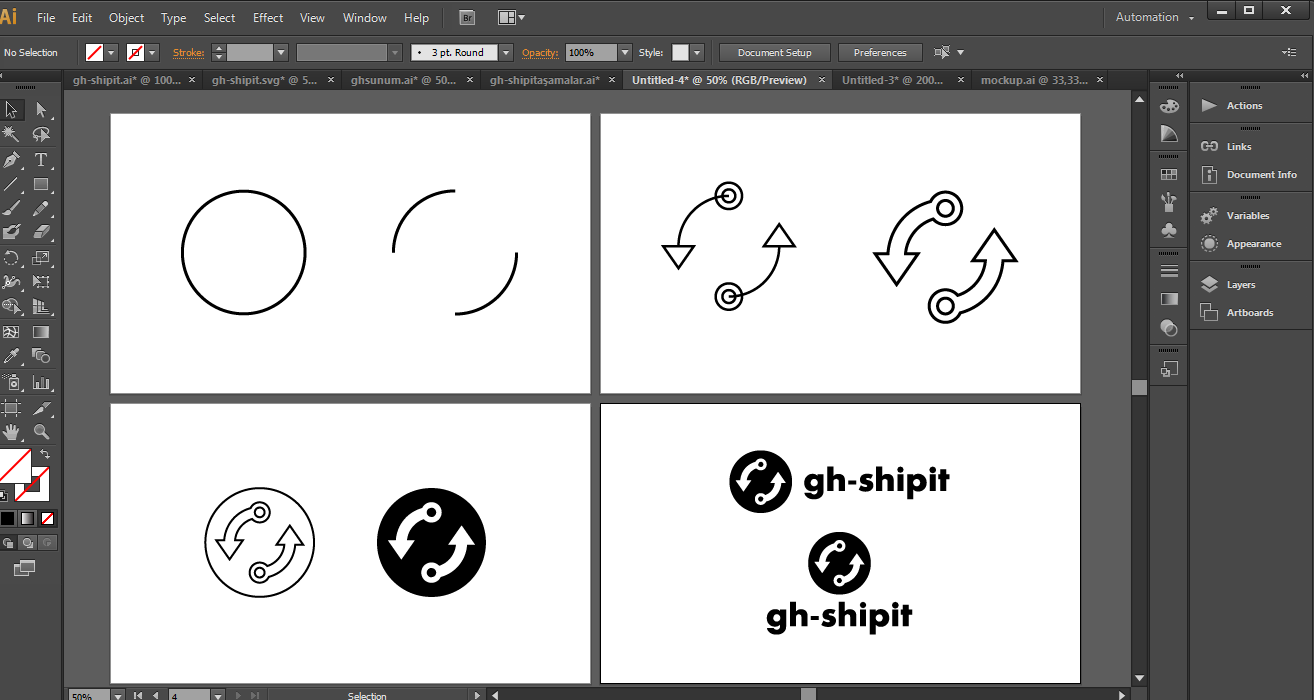
Task: Select the Direct Selection tool (white arrow)
Action: pyautogui.click(x=41, y=110)
